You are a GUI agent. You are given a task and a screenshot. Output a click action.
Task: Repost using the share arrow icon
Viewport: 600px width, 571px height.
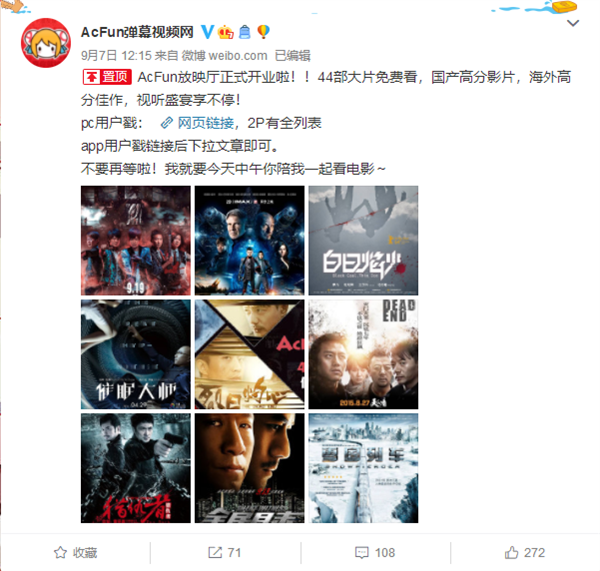(215, 552)
